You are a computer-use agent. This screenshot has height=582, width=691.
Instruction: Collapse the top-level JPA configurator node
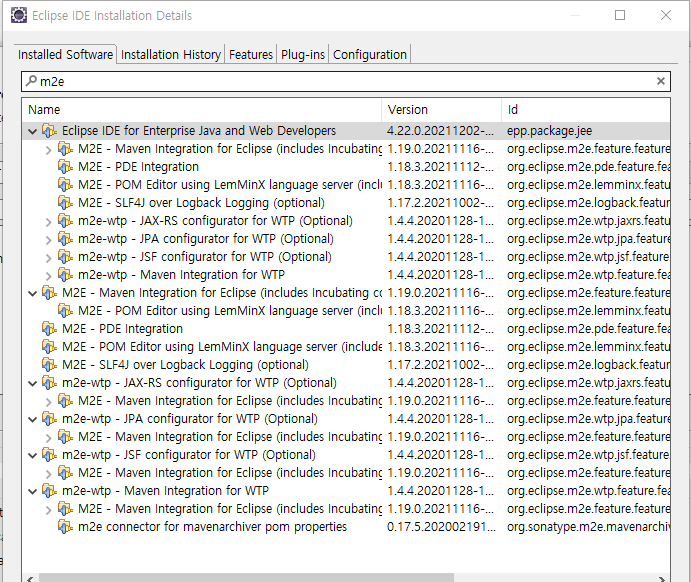[32, 419]
